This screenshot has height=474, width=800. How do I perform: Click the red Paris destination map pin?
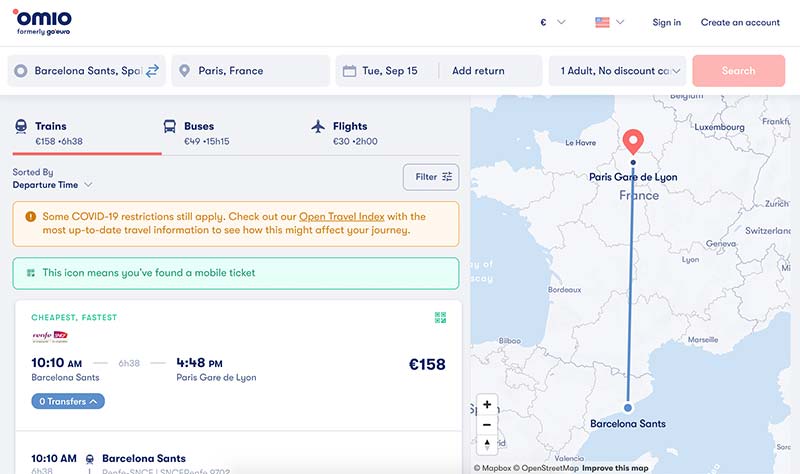[x=633, y=142]
